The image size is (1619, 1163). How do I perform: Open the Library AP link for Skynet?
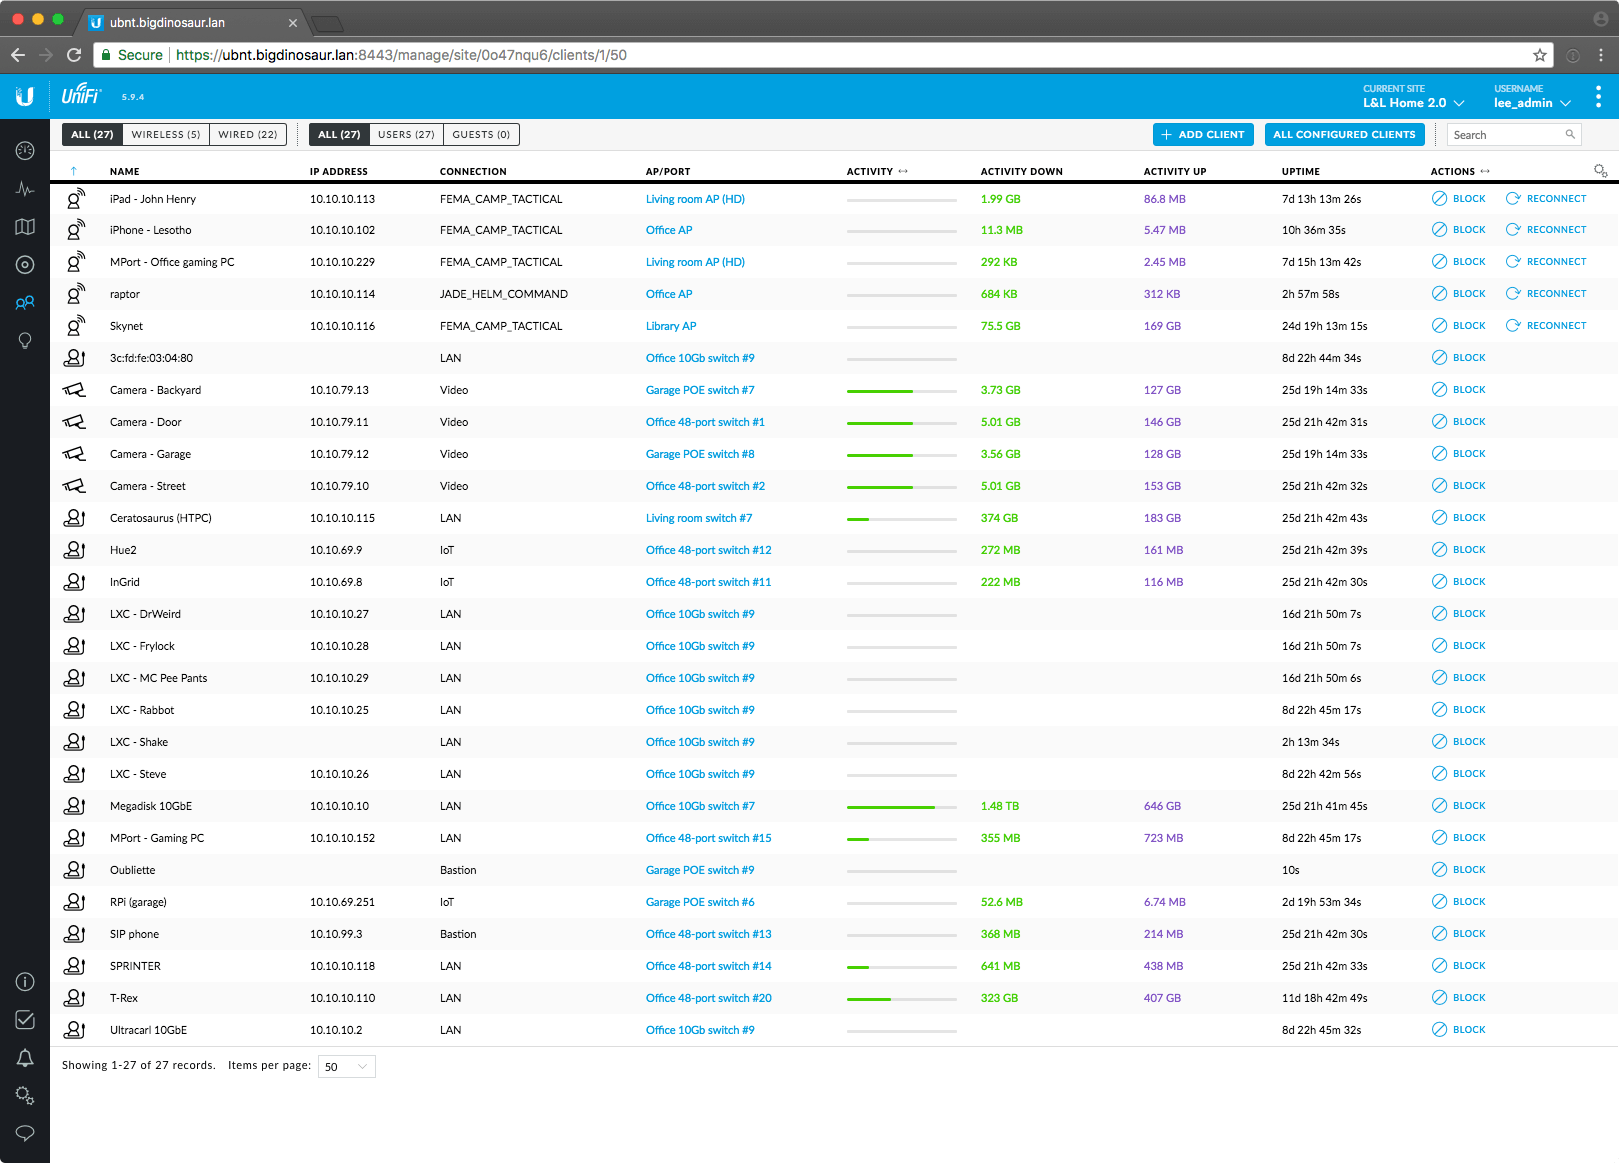(x=671, y=326)
